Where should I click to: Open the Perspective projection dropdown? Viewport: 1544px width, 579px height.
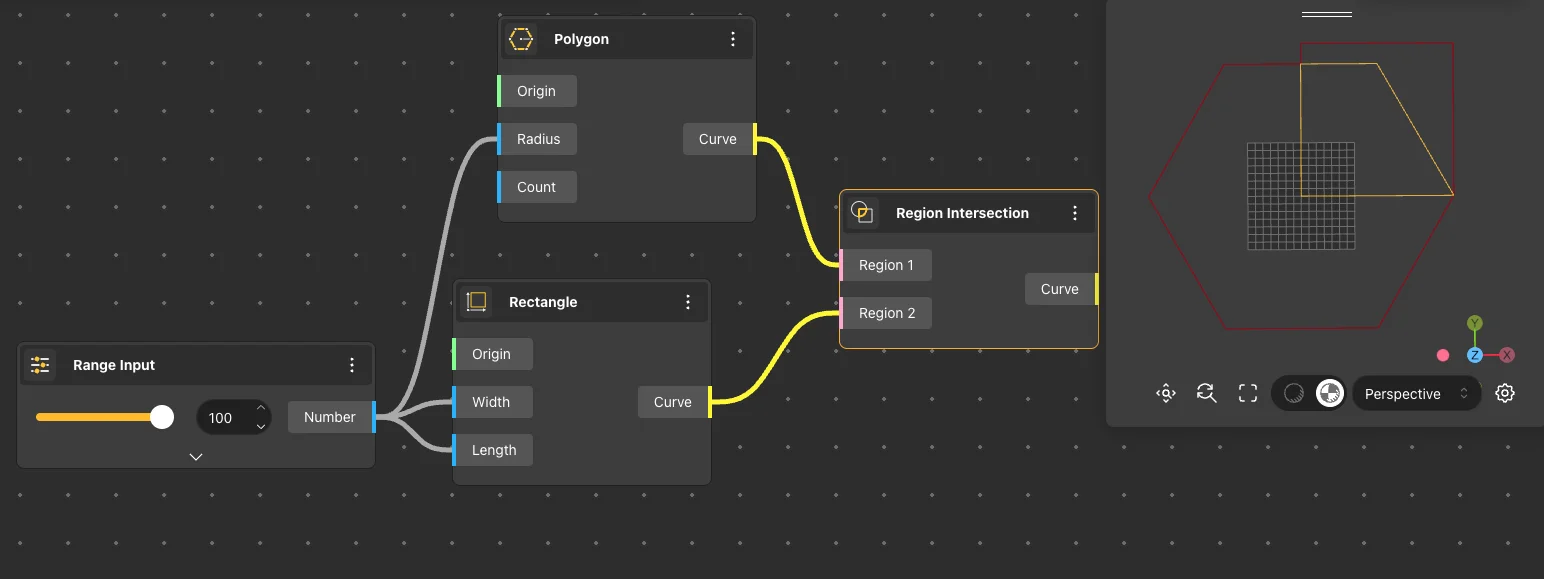tap(1416, 394)
